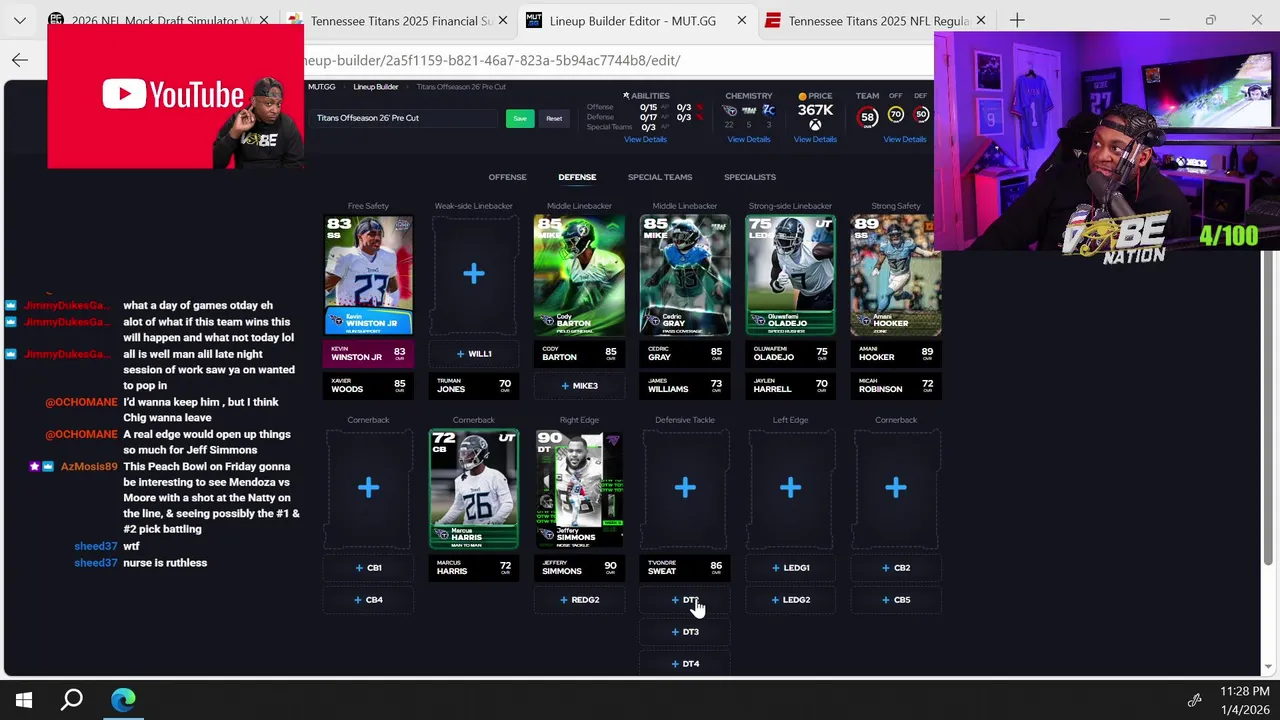Image resolution: width=1280 pixels, height=720 pixels.
Task: Select the James Williams 73 depth row
Action: (685, 386)
